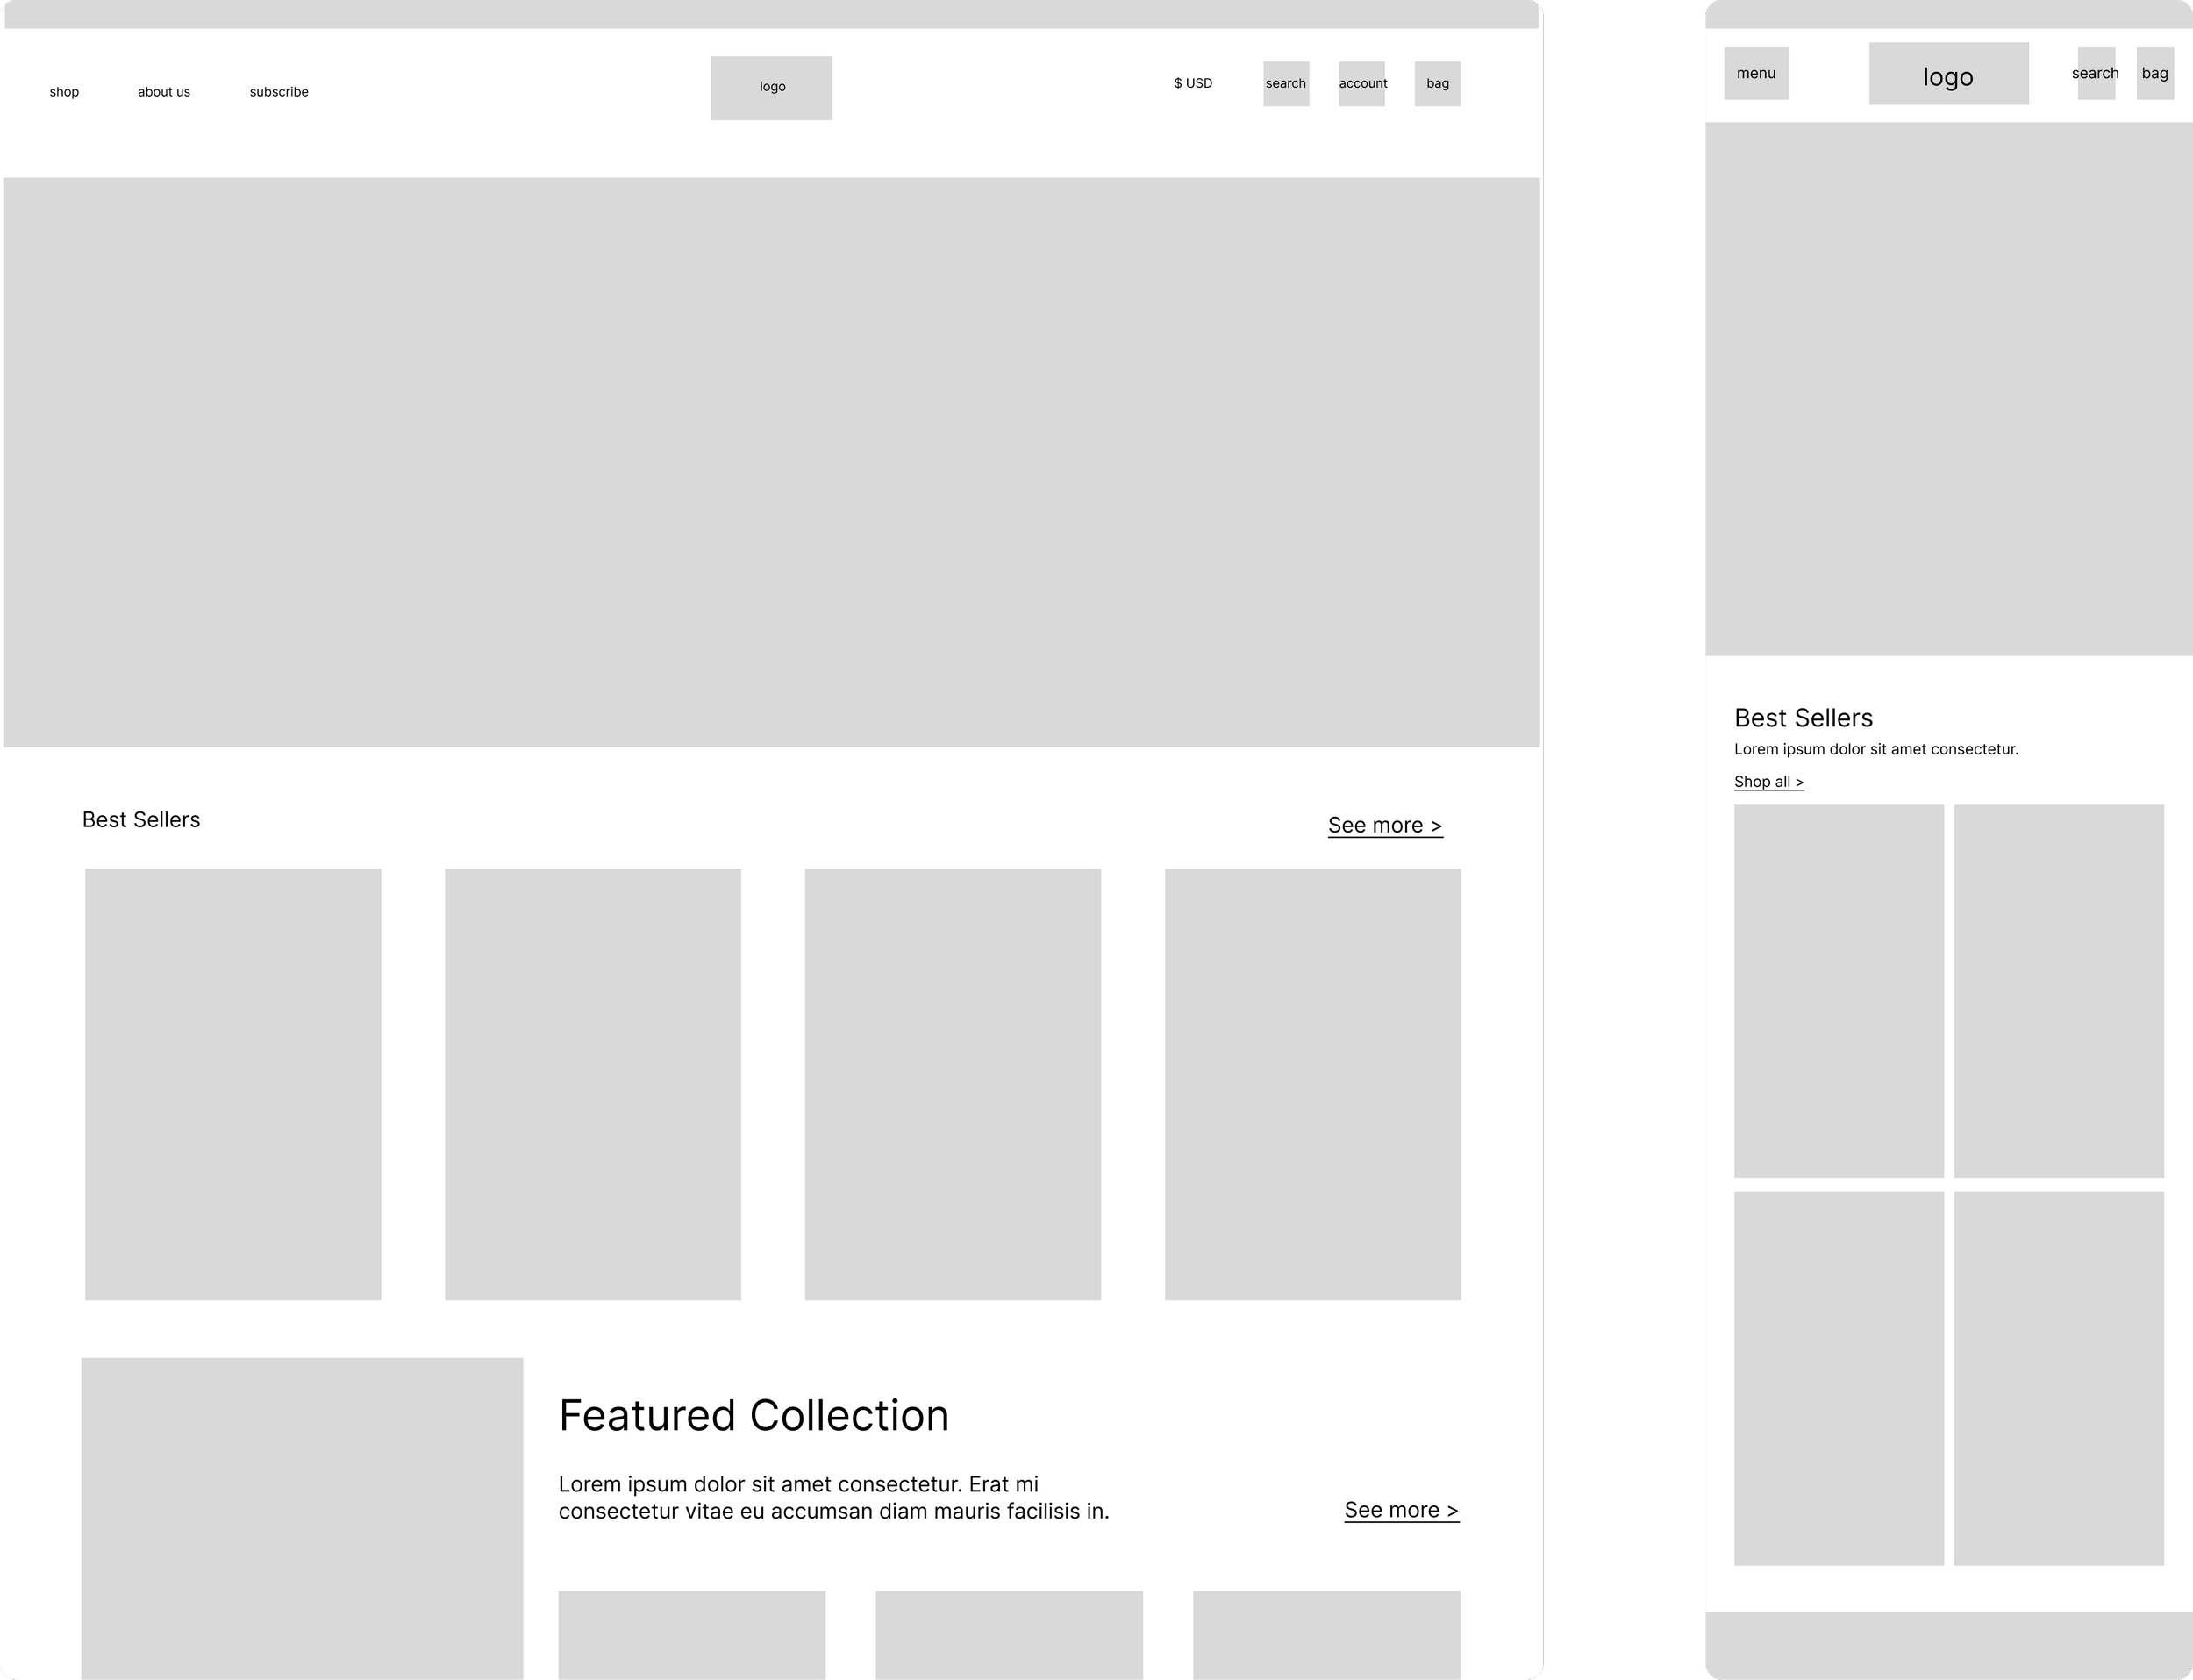This screenshot has width=2193, height=1680.
Task: Tap the mobile Shop all link
Action: point(1769,782)
